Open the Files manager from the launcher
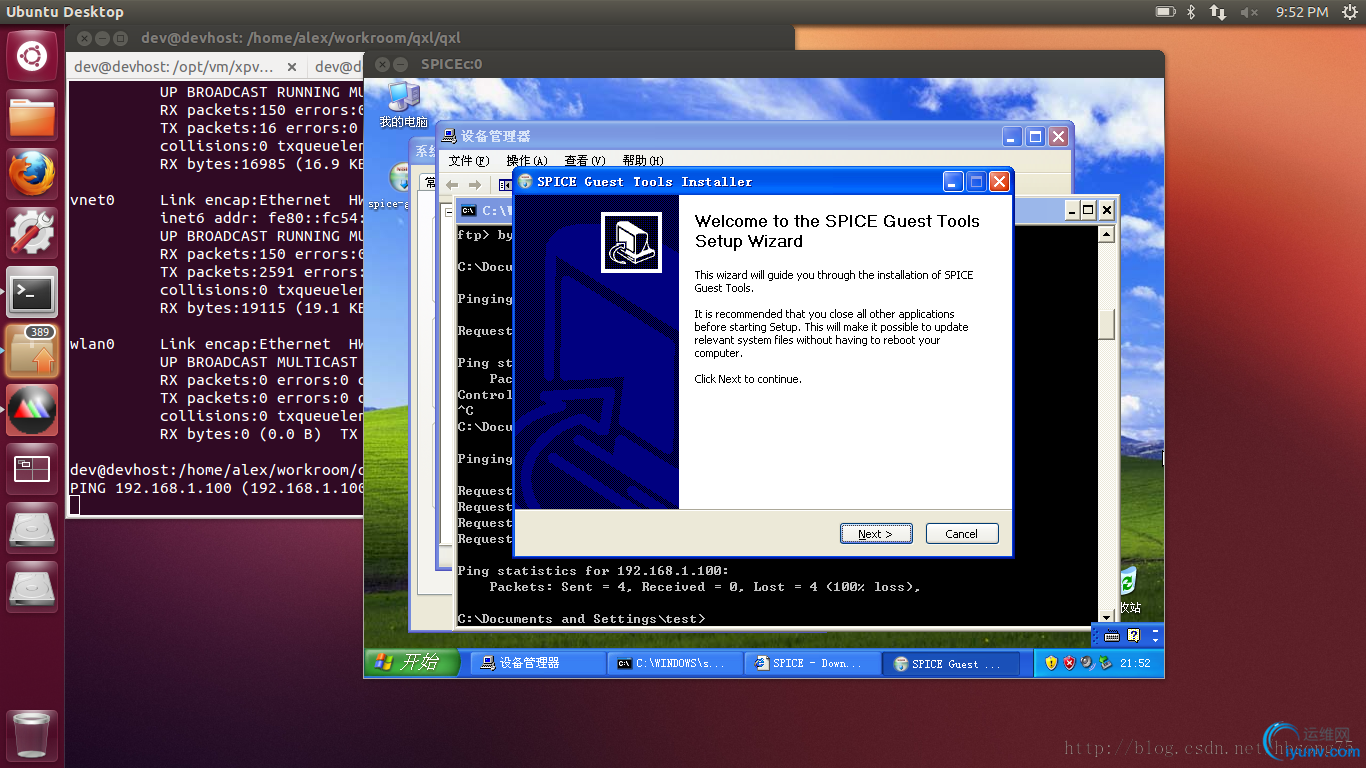Screen dimensions: 1366x768 [x=32, y=115]
